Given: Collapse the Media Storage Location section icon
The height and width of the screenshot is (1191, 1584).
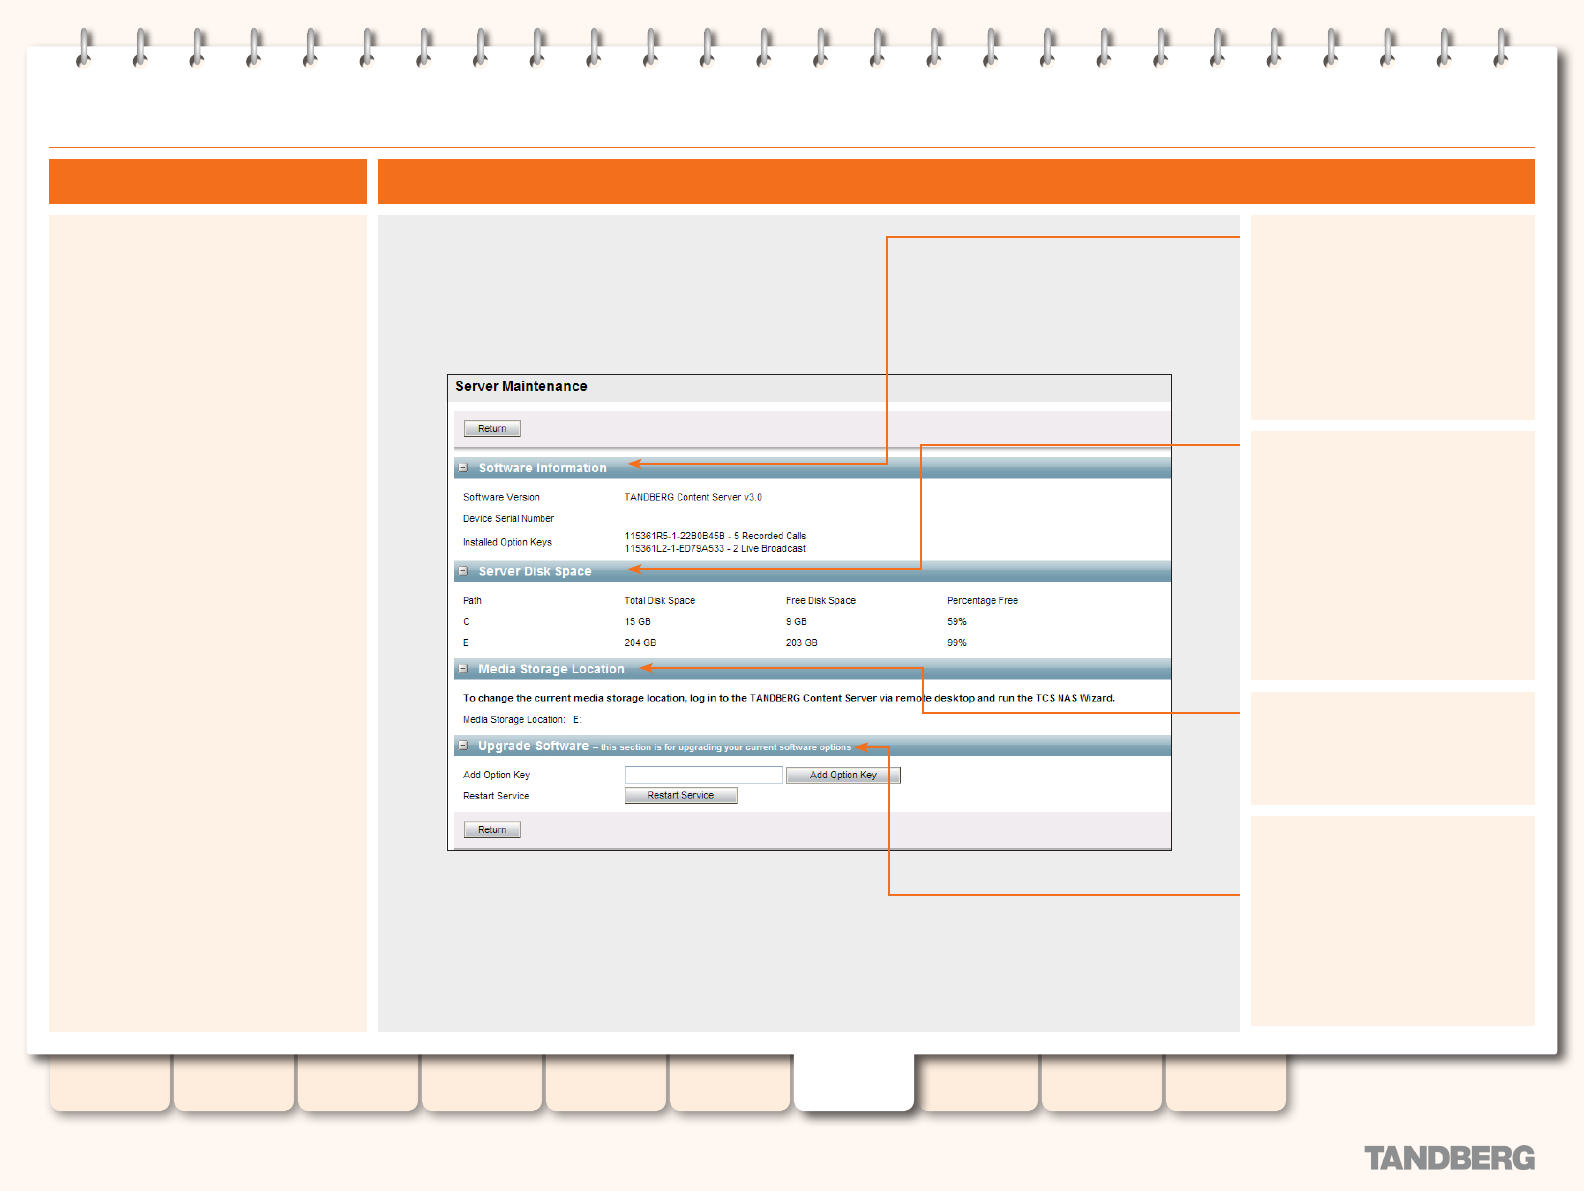Looking at the screenshot, I should (463, 668).
